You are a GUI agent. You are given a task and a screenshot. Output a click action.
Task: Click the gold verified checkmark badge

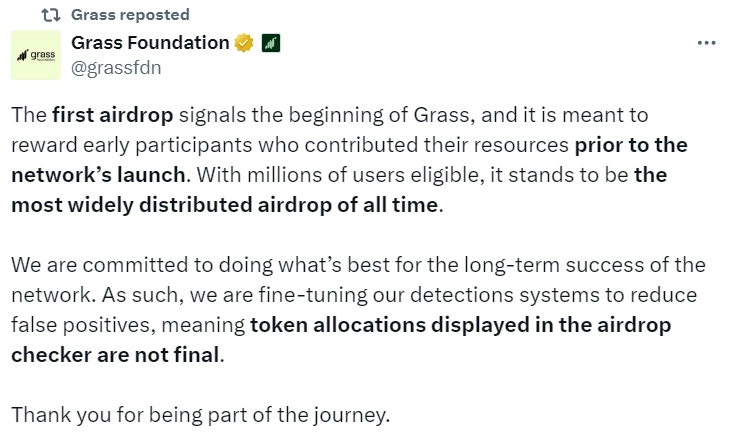[x=244, y=43]
